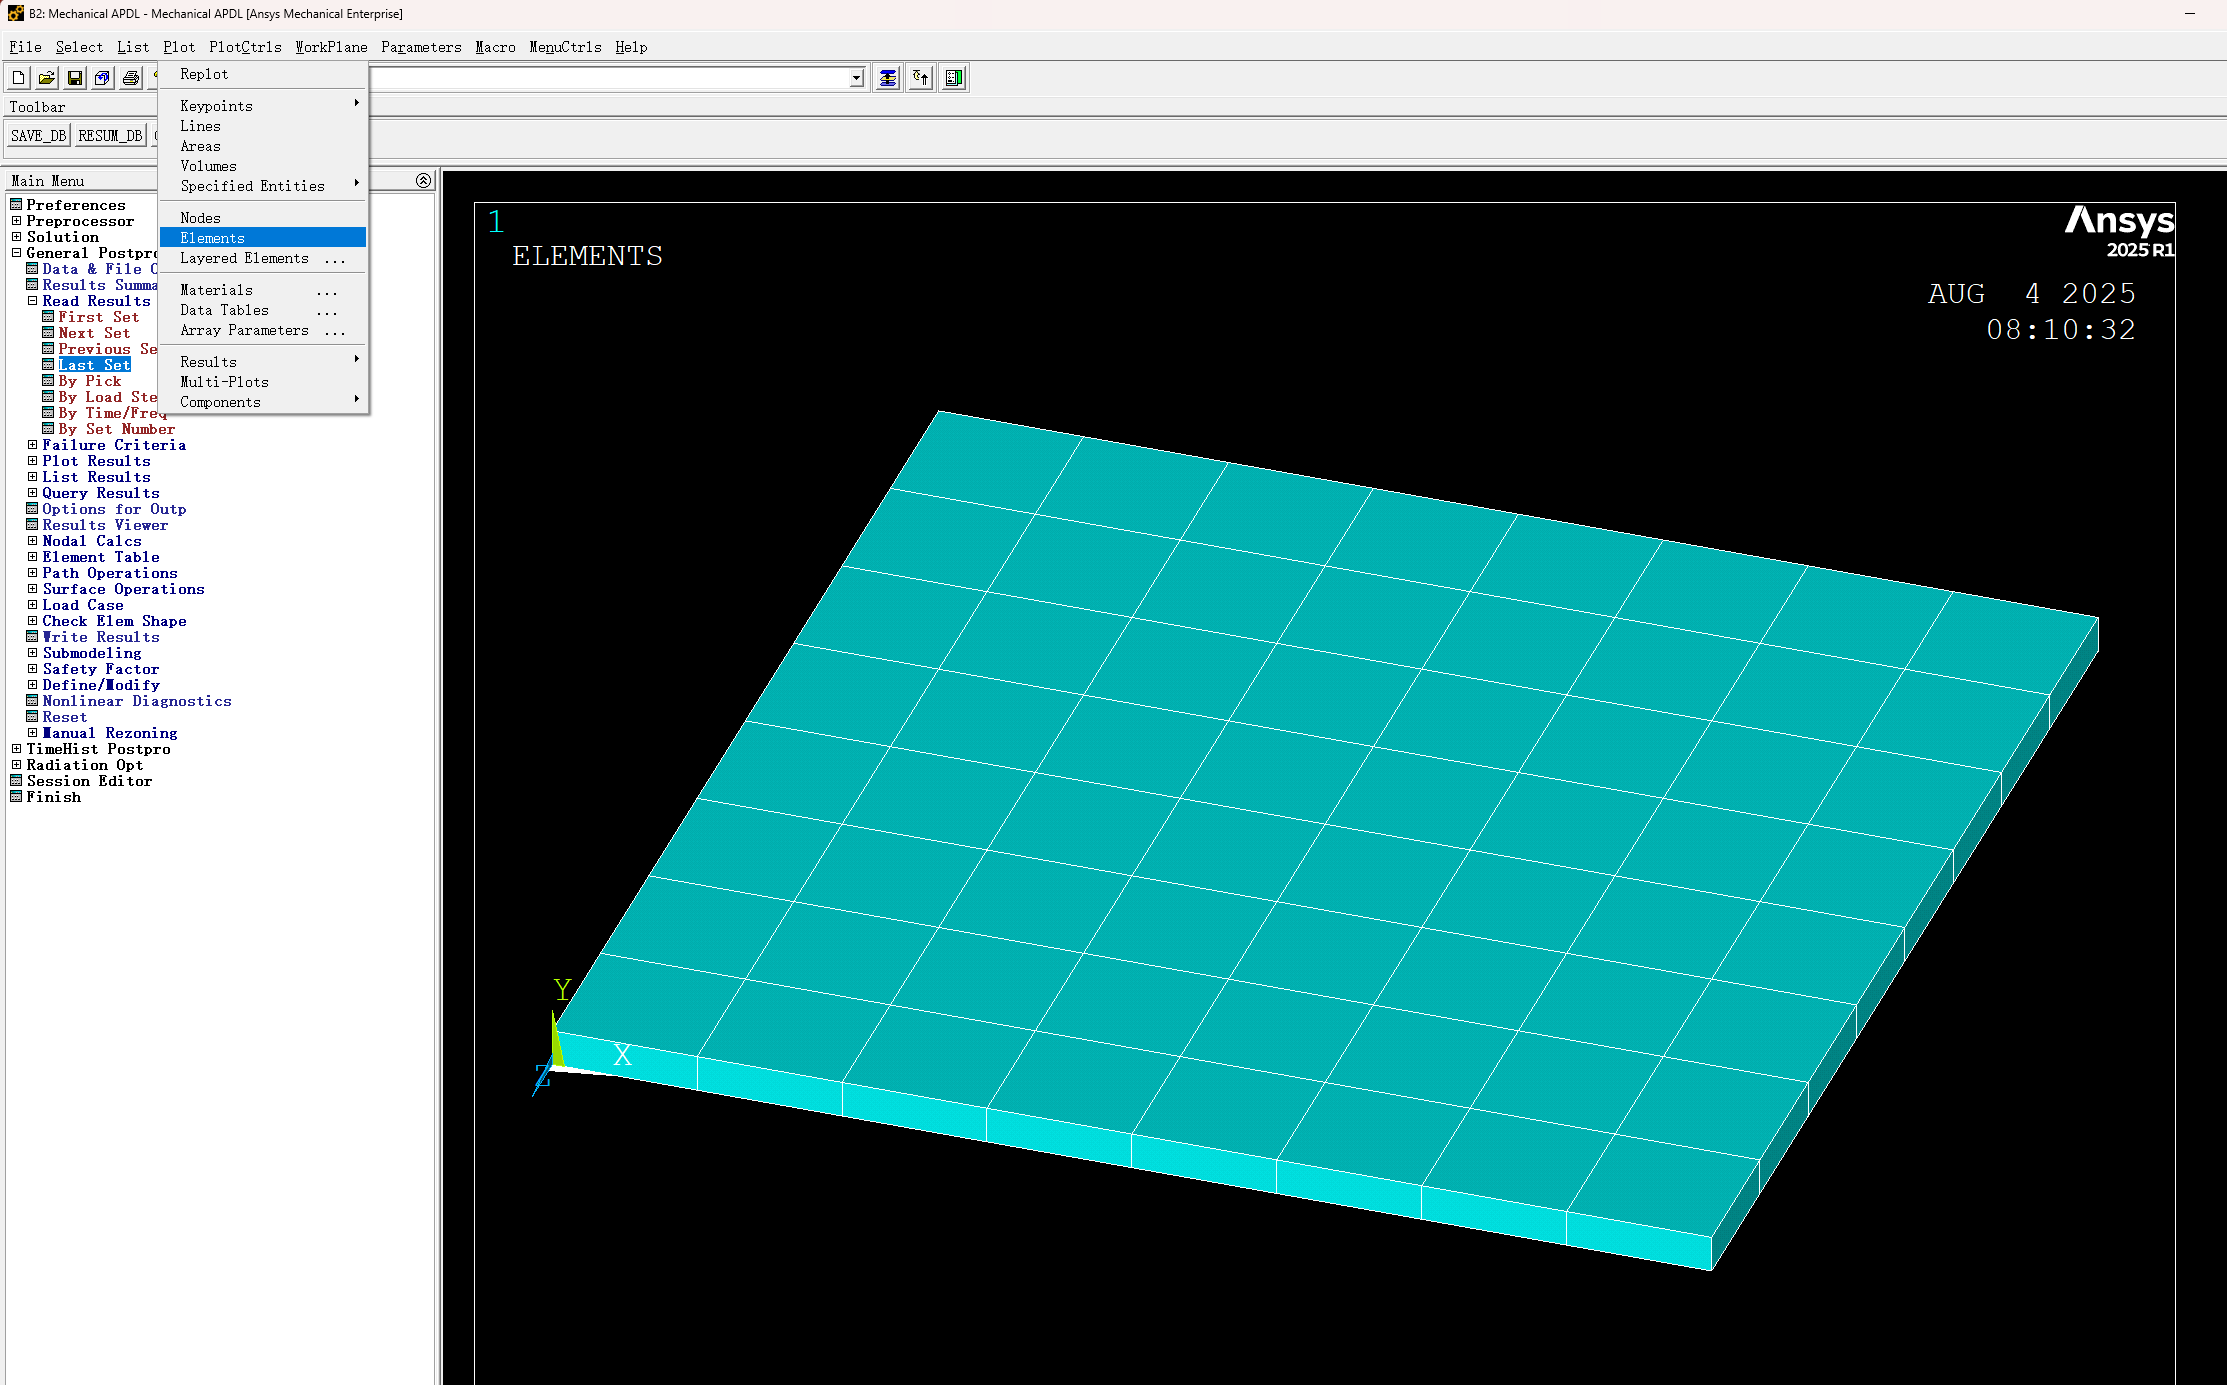Open the Contact Manager green icon
Screen dimensions: 2227x1385
(x=953, y=77)
